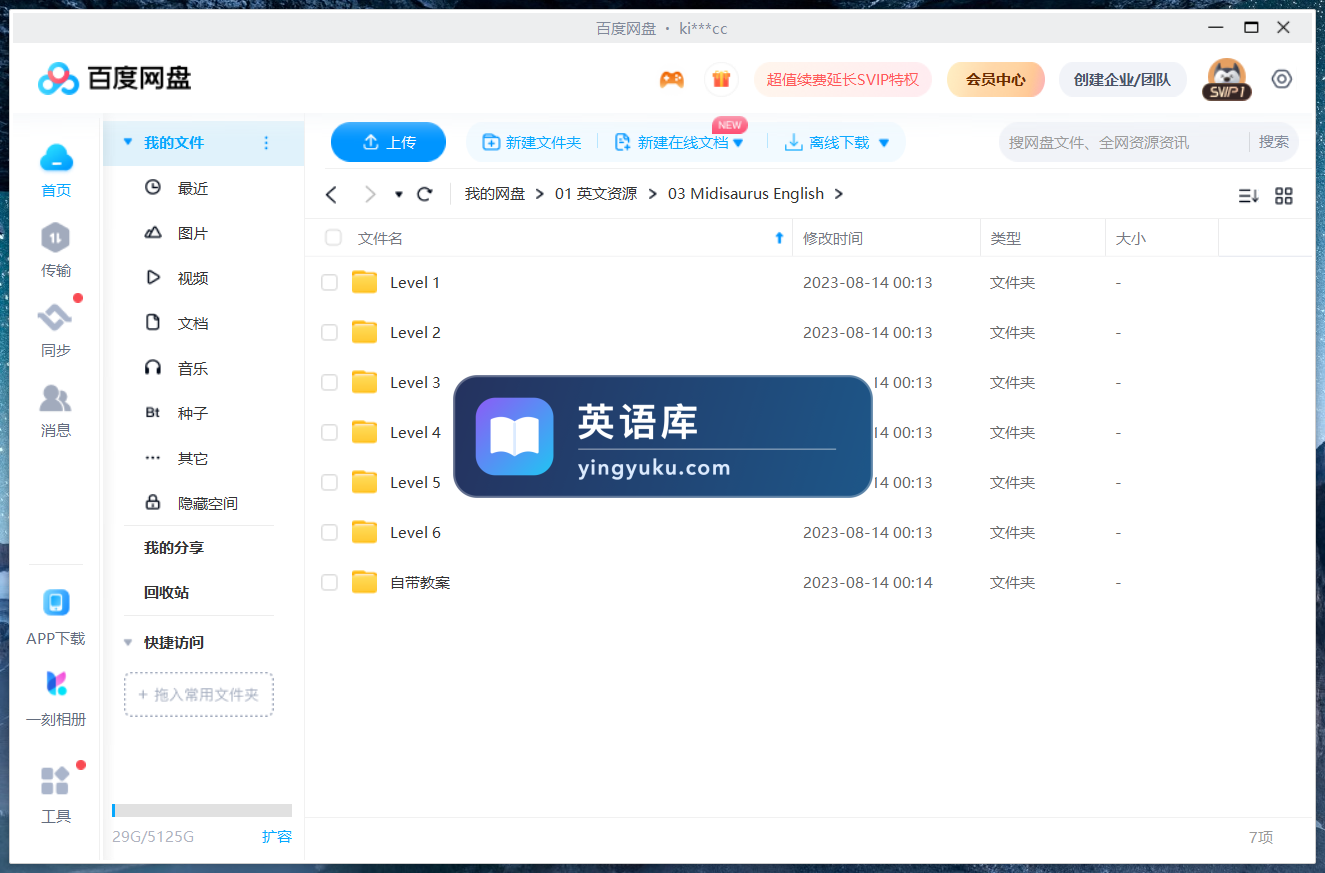Click the sort arrow in 文件名 column

tap(779, 238)
